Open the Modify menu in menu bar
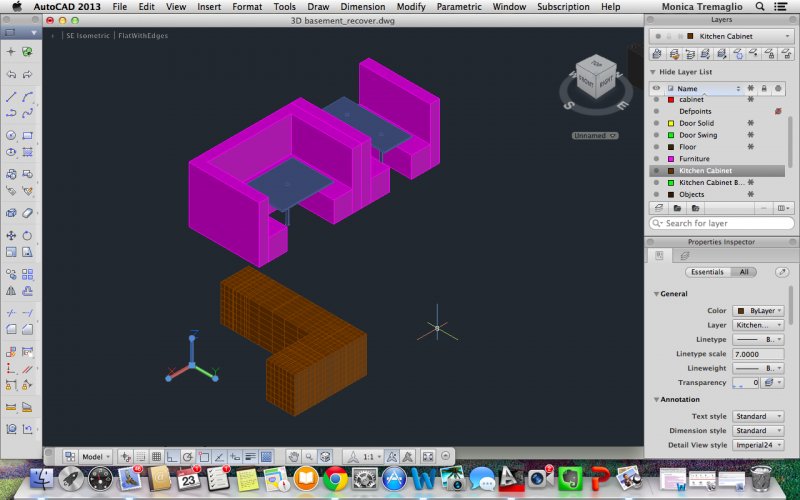This screenshot has width=800, height=500. tap(411, 6)
